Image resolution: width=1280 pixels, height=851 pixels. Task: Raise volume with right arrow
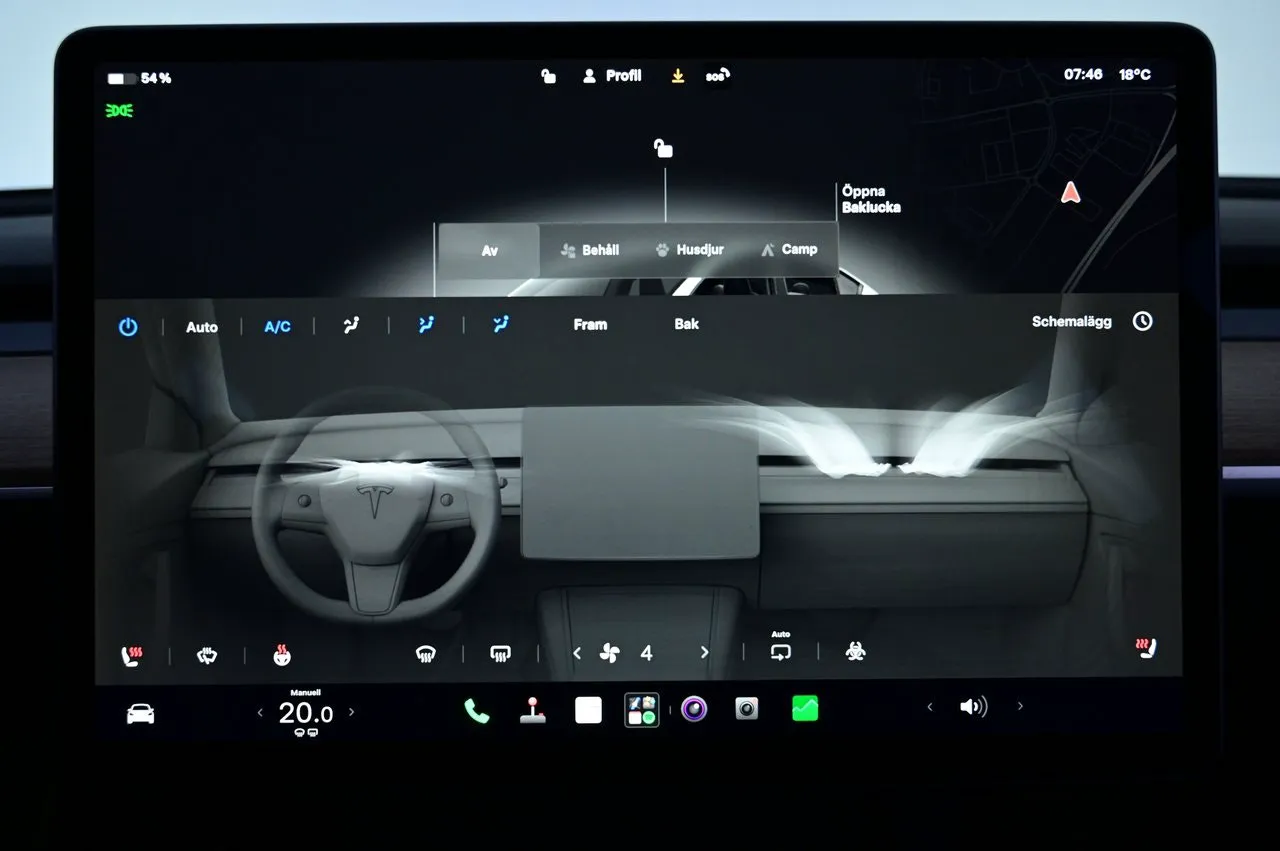pos(1020,706)
